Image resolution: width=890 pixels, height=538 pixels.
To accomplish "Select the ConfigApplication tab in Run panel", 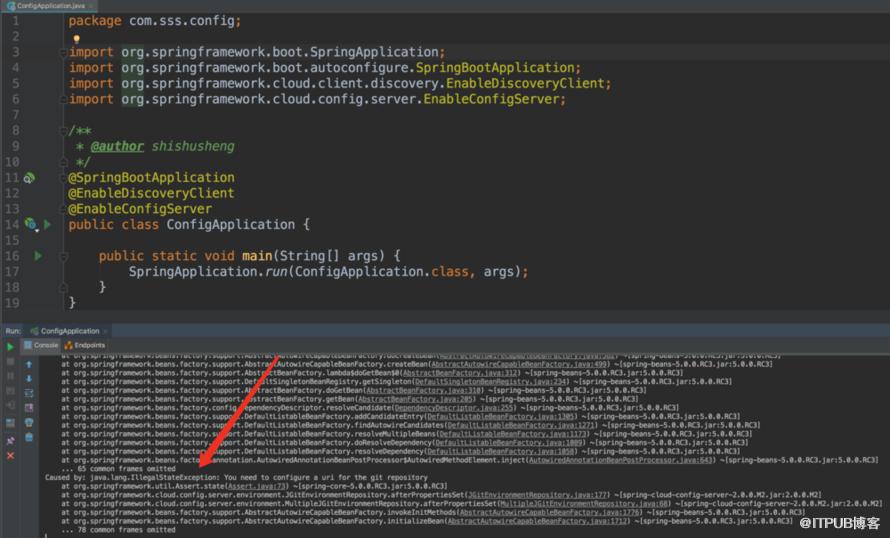I will click(69, 331).
